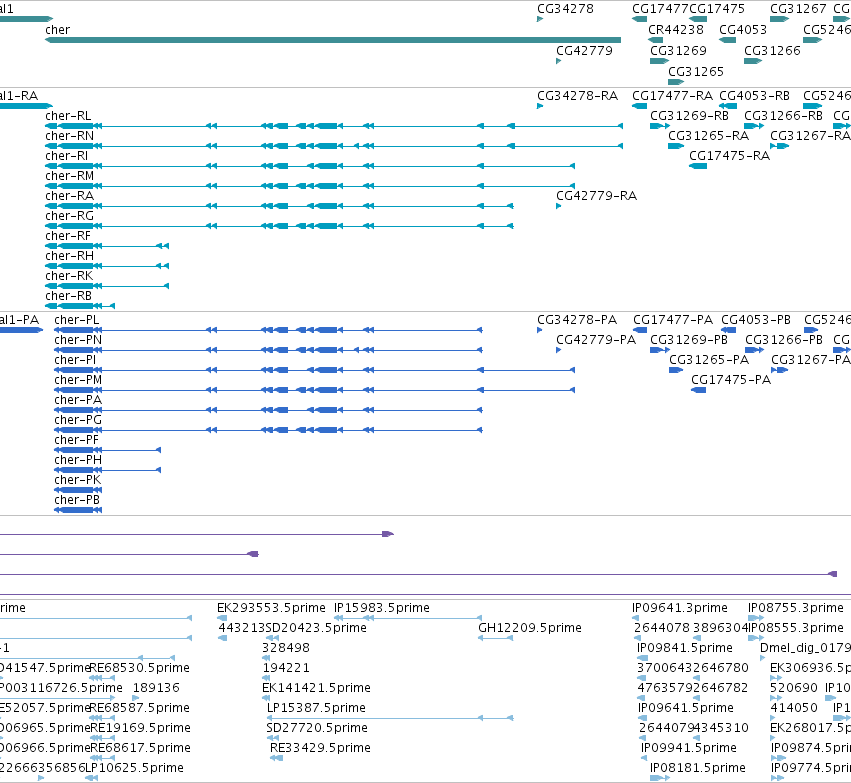Select the cher-RH transcript label
851x783 pixels.
pyautogui.click(x=69, y=256)
